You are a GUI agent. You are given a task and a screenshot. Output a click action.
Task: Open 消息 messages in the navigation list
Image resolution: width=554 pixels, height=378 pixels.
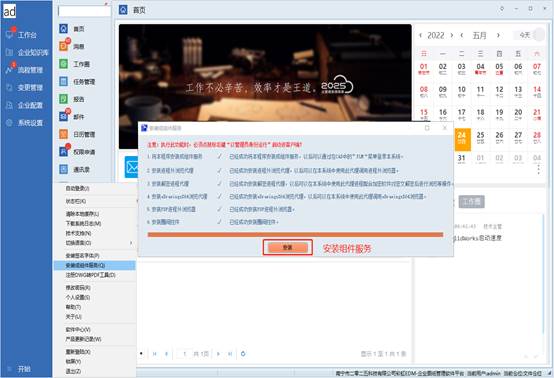coord(72,46)
